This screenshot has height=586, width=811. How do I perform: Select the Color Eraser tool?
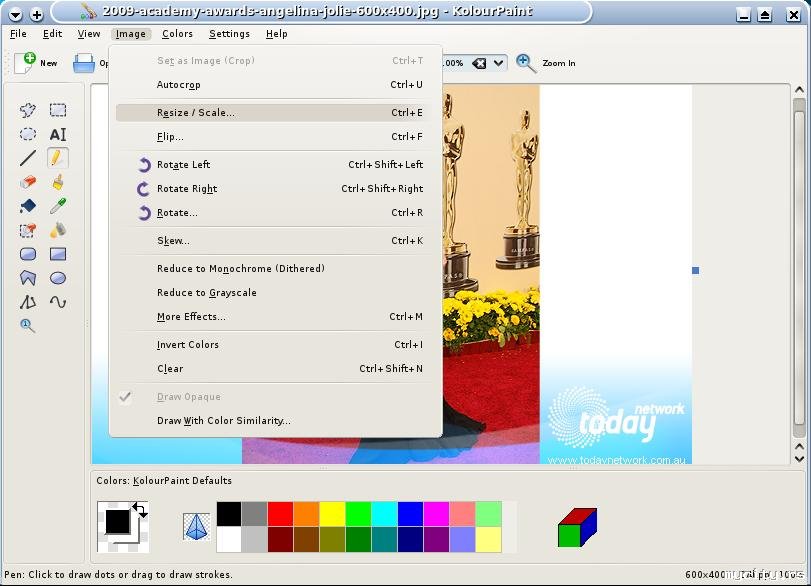28,230
